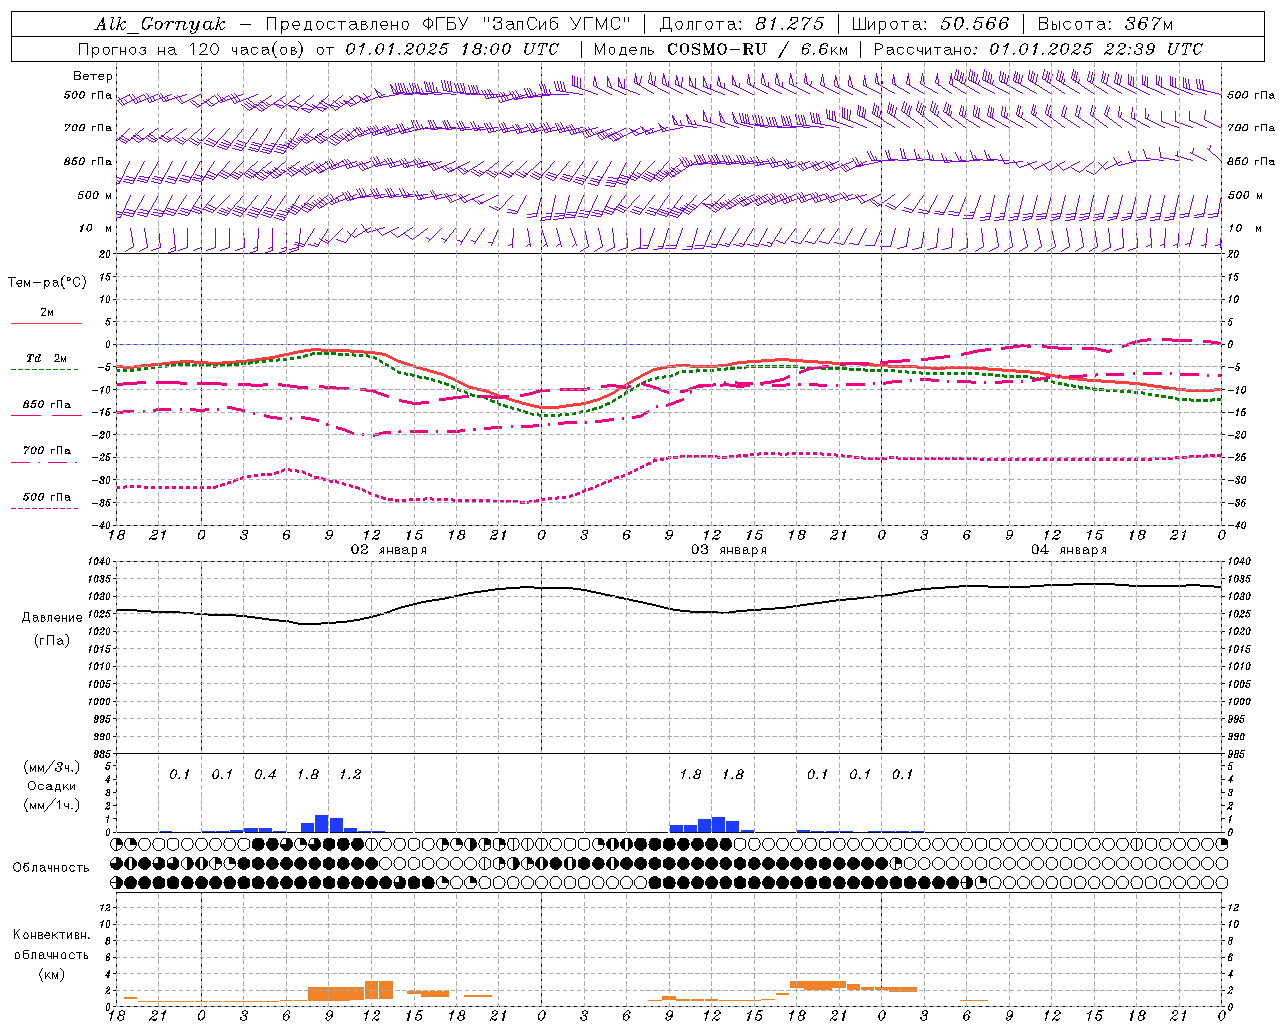This screenshot has width=1280, height=1024.
Task: Click the 'Давление' pressure panel label
Action: pyautogui.click(x=51, y=618)
